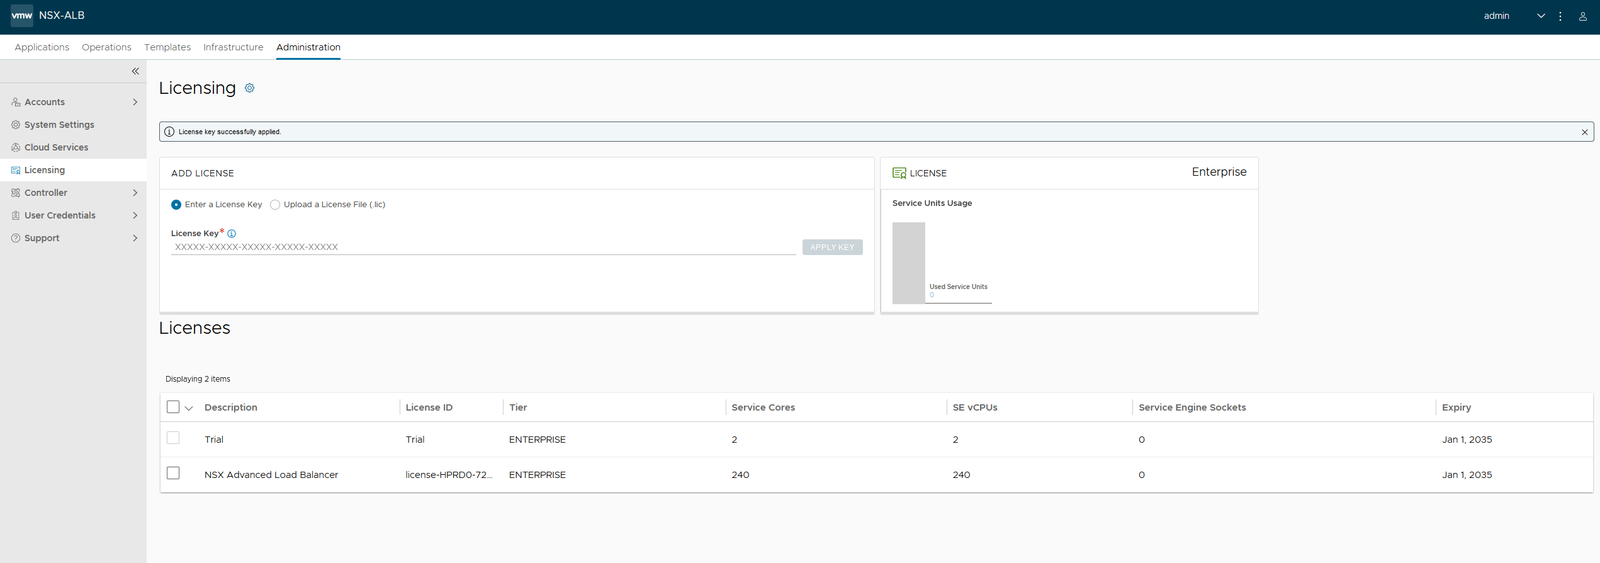Sort by License ID column header

pyautogui.click(x=429, y=407)
